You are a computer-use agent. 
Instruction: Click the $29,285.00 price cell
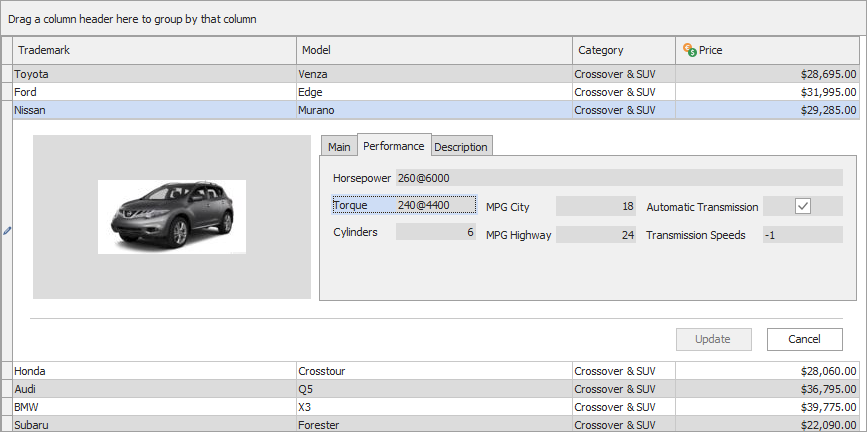(767, 110)
